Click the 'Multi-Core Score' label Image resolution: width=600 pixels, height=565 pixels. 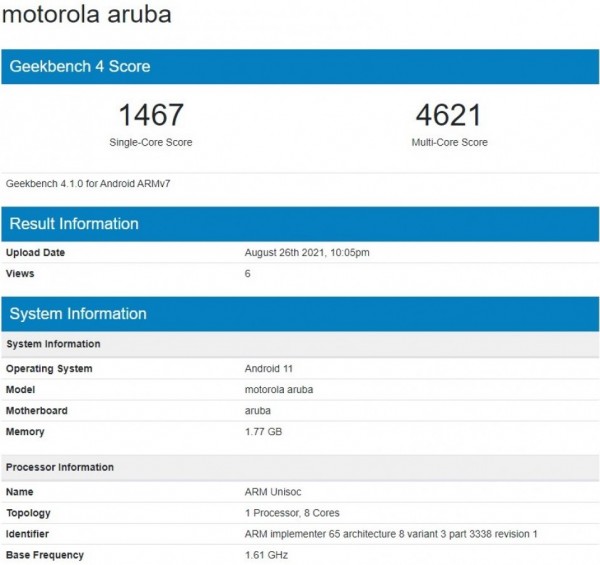pyautogui.click(x=450, y=142)
